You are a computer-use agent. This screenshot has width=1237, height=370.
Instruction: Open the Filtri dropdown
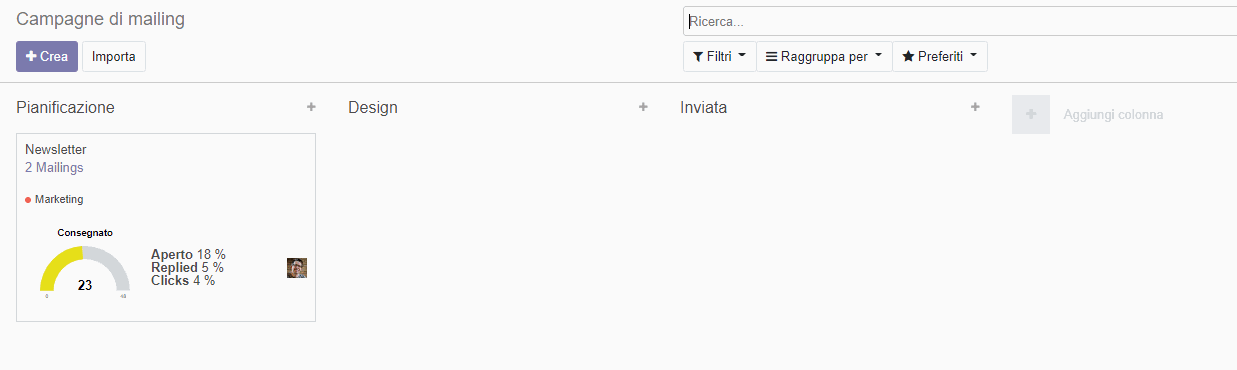[x=719, y=57]
